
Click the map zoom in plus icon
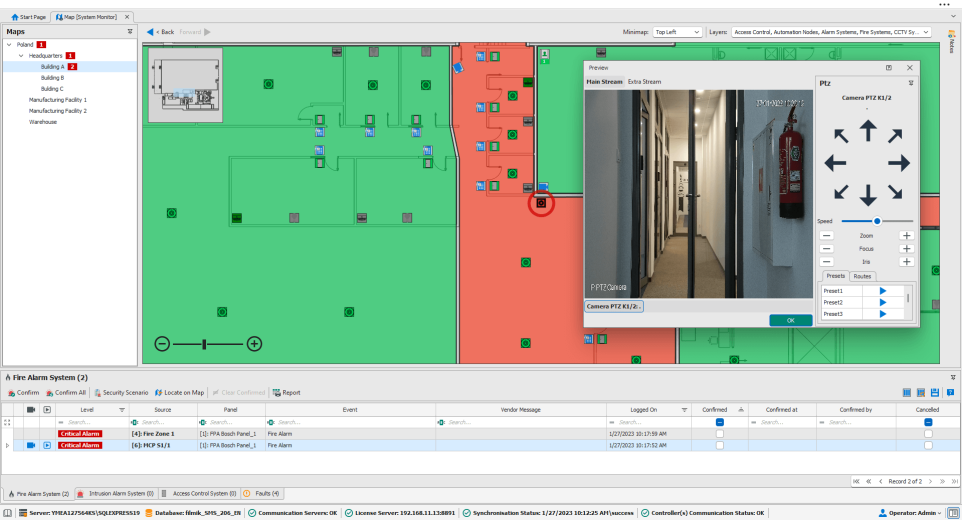[254, 344]
